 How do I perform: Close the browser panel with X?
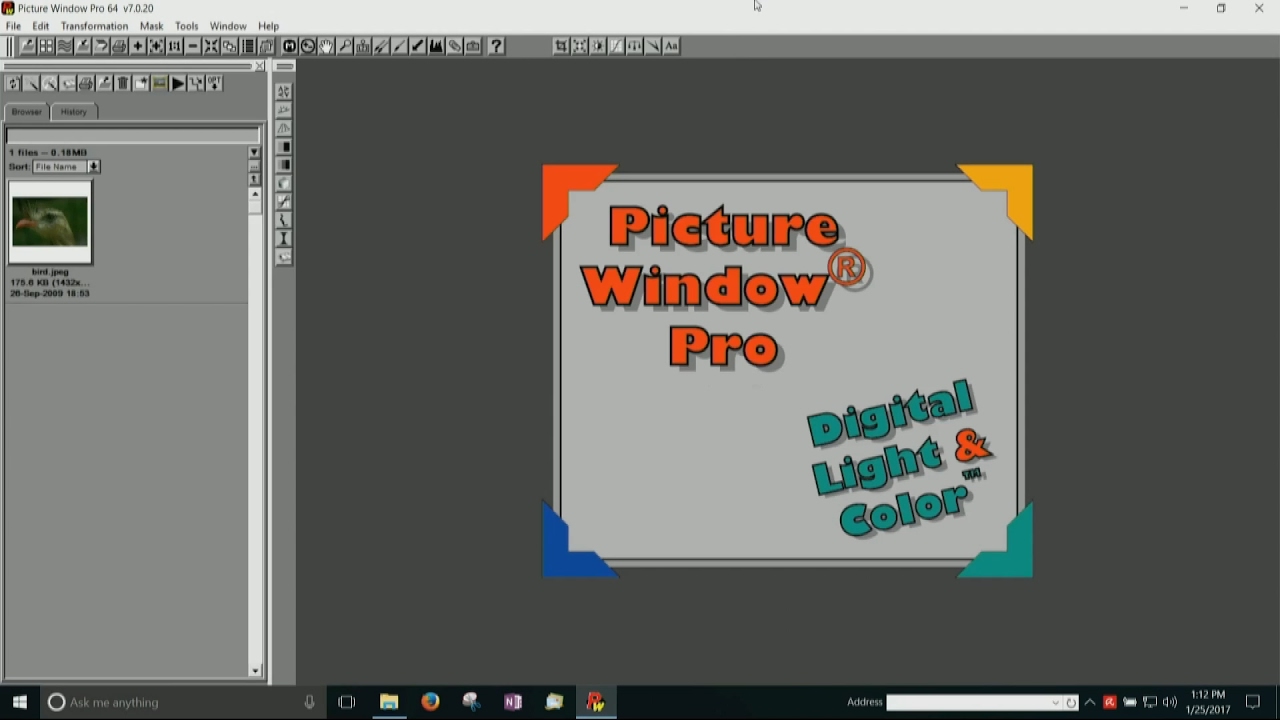[x=260, y=66]
